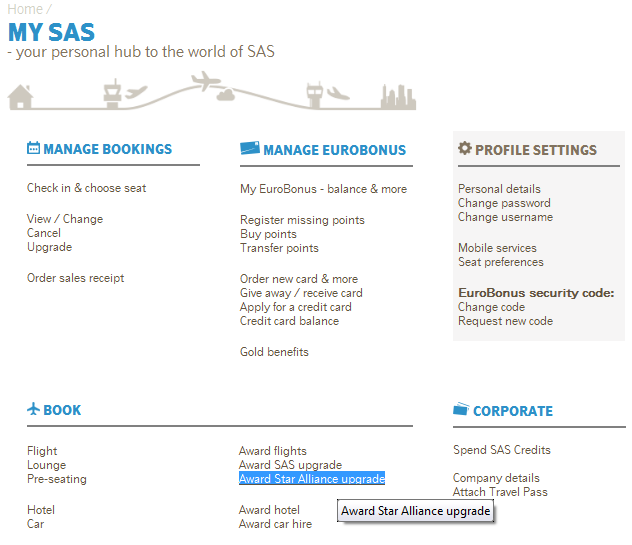The width and height of the screenshot is (632, 545).
Task: Select Change password
Action: (504, 203)
